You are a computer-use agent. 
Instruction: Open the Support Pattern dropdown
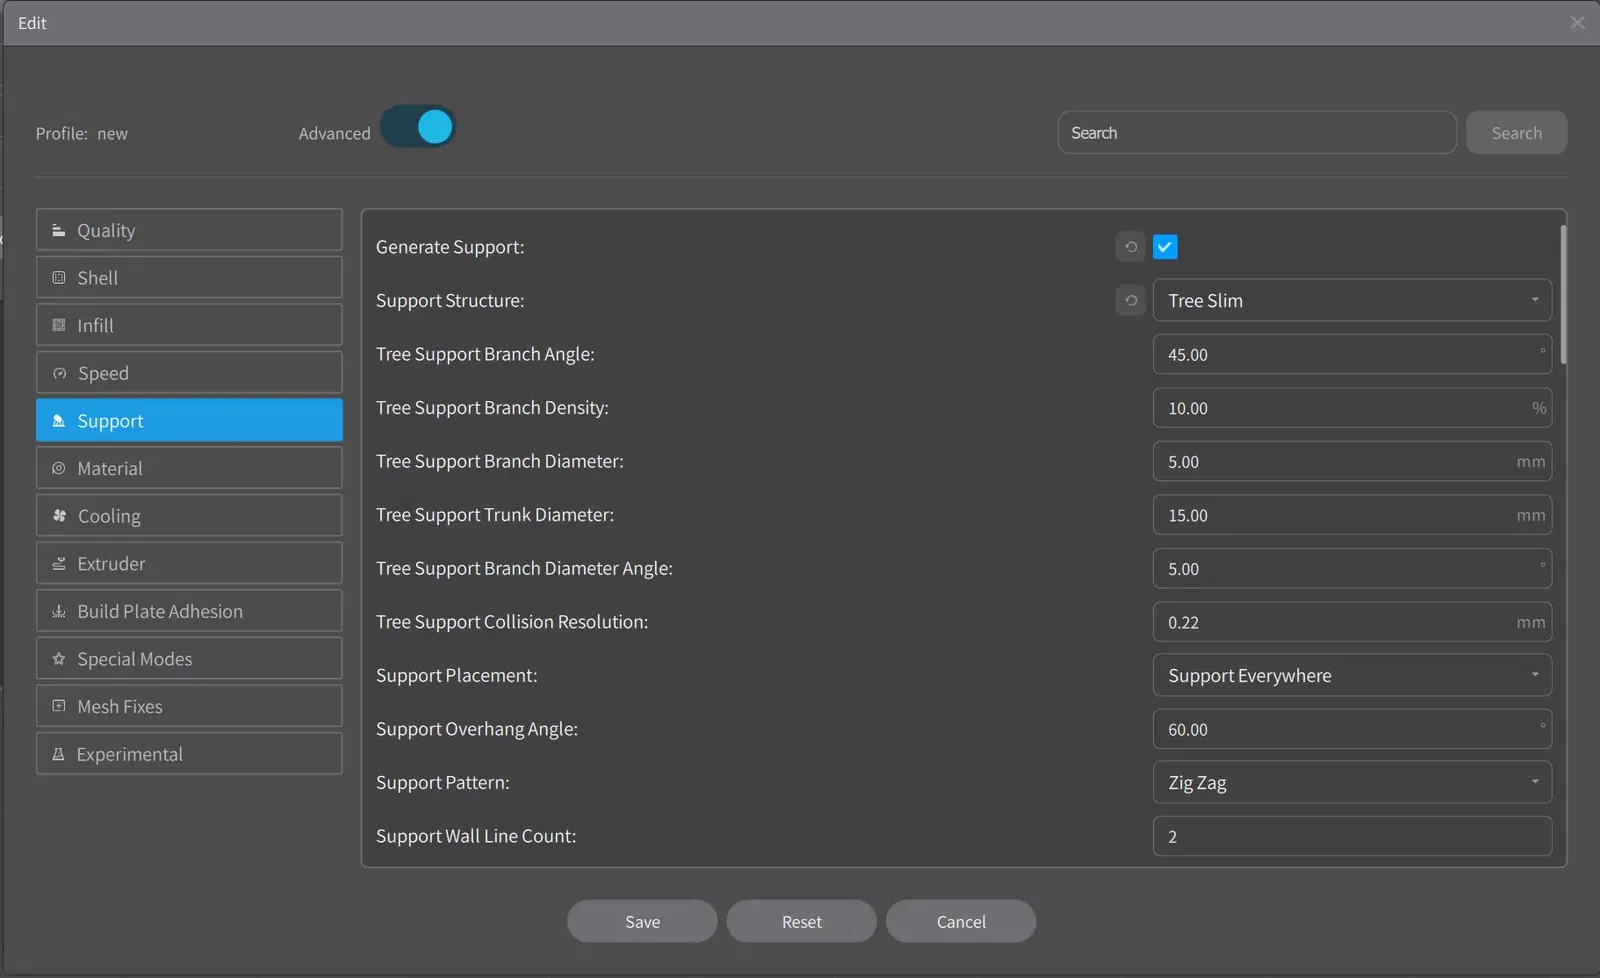(x=1352, y=782)
